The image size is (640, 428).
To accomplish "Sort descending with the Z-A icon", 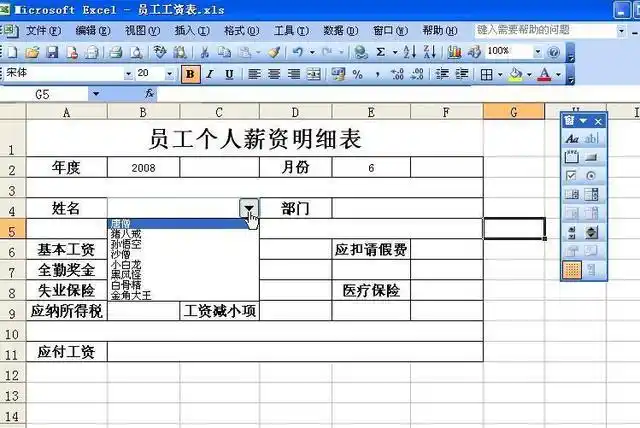I will tap(430, 52).
